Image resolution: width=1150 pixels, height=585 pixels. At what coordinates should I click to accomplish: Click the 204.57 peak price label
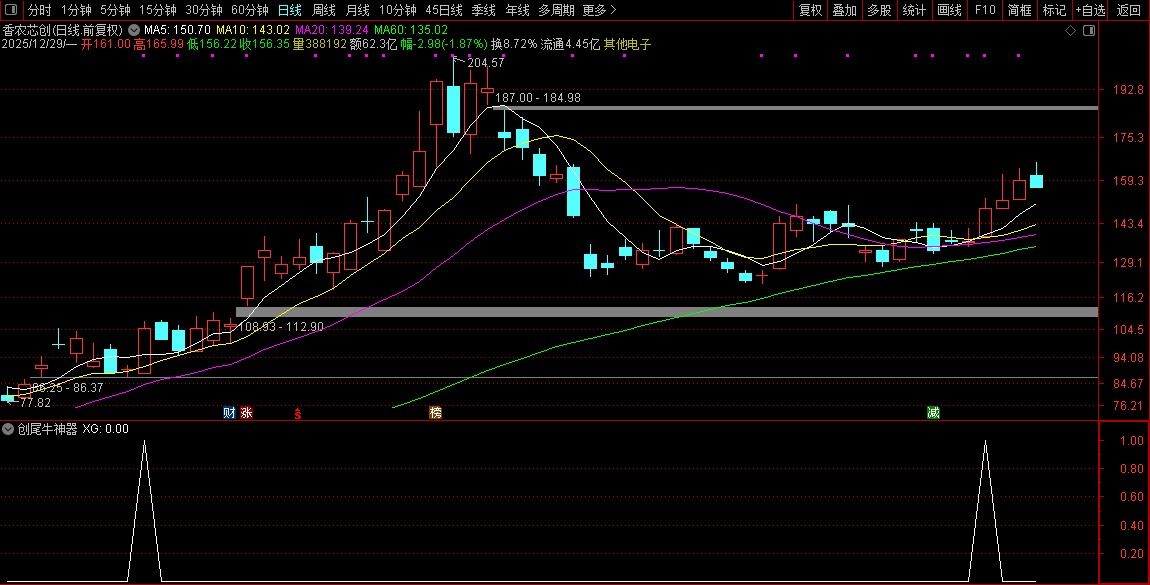(485, 63)
